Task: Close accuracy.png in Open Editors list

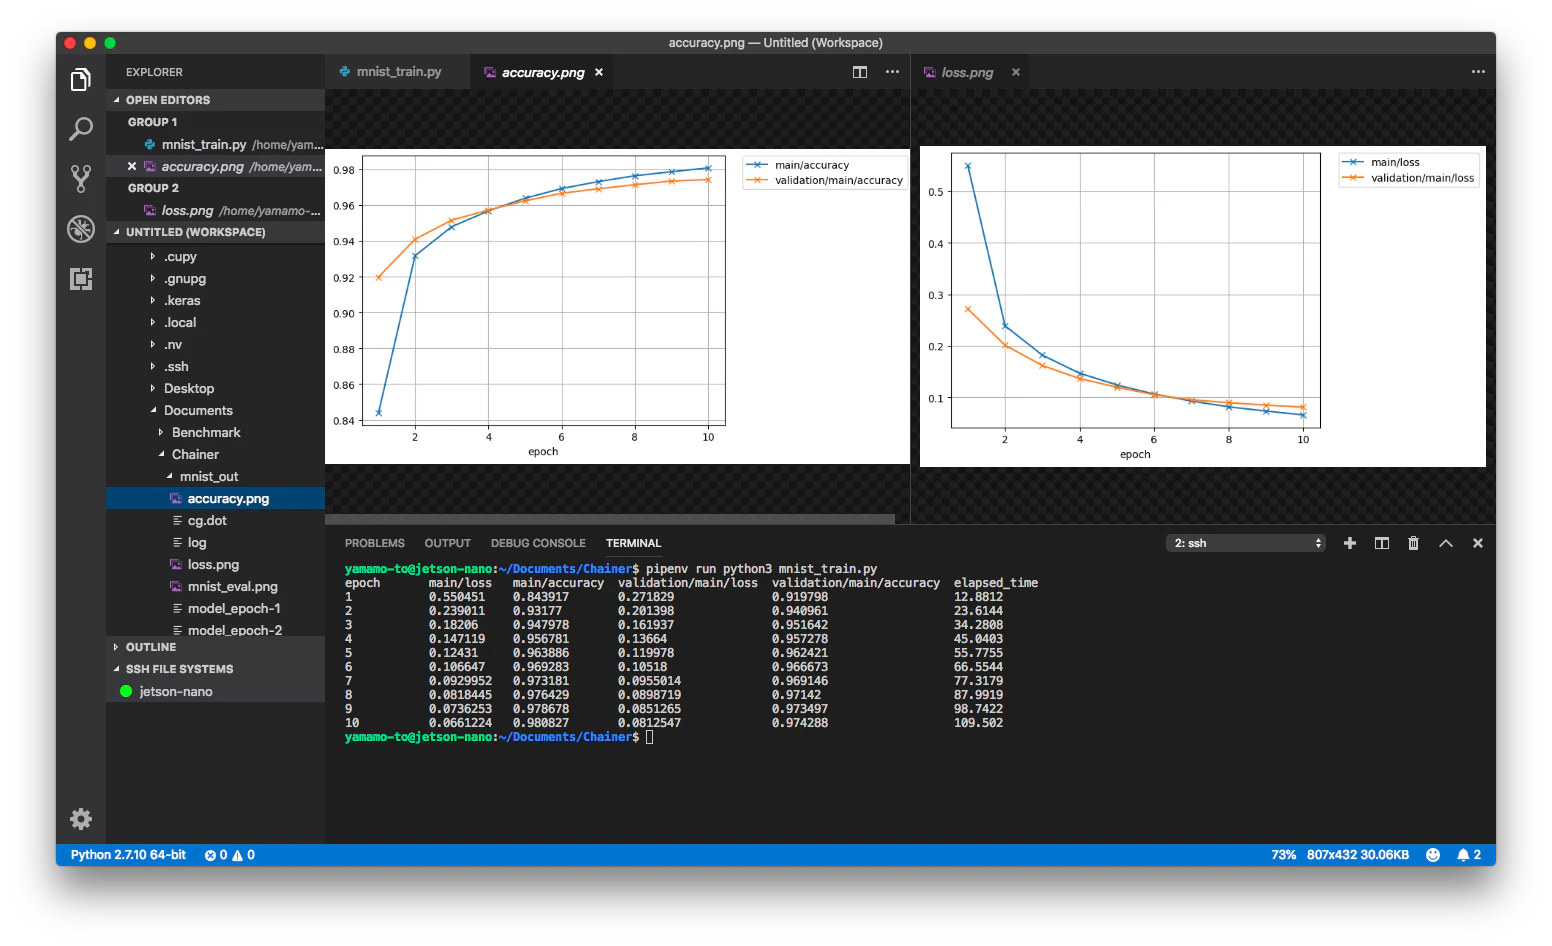Action: click(132, 167)
